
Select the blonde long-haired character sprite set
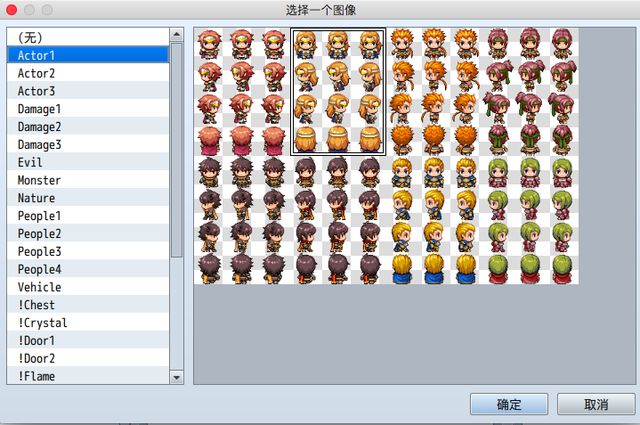pyautogui.click(x=338, y=91)
